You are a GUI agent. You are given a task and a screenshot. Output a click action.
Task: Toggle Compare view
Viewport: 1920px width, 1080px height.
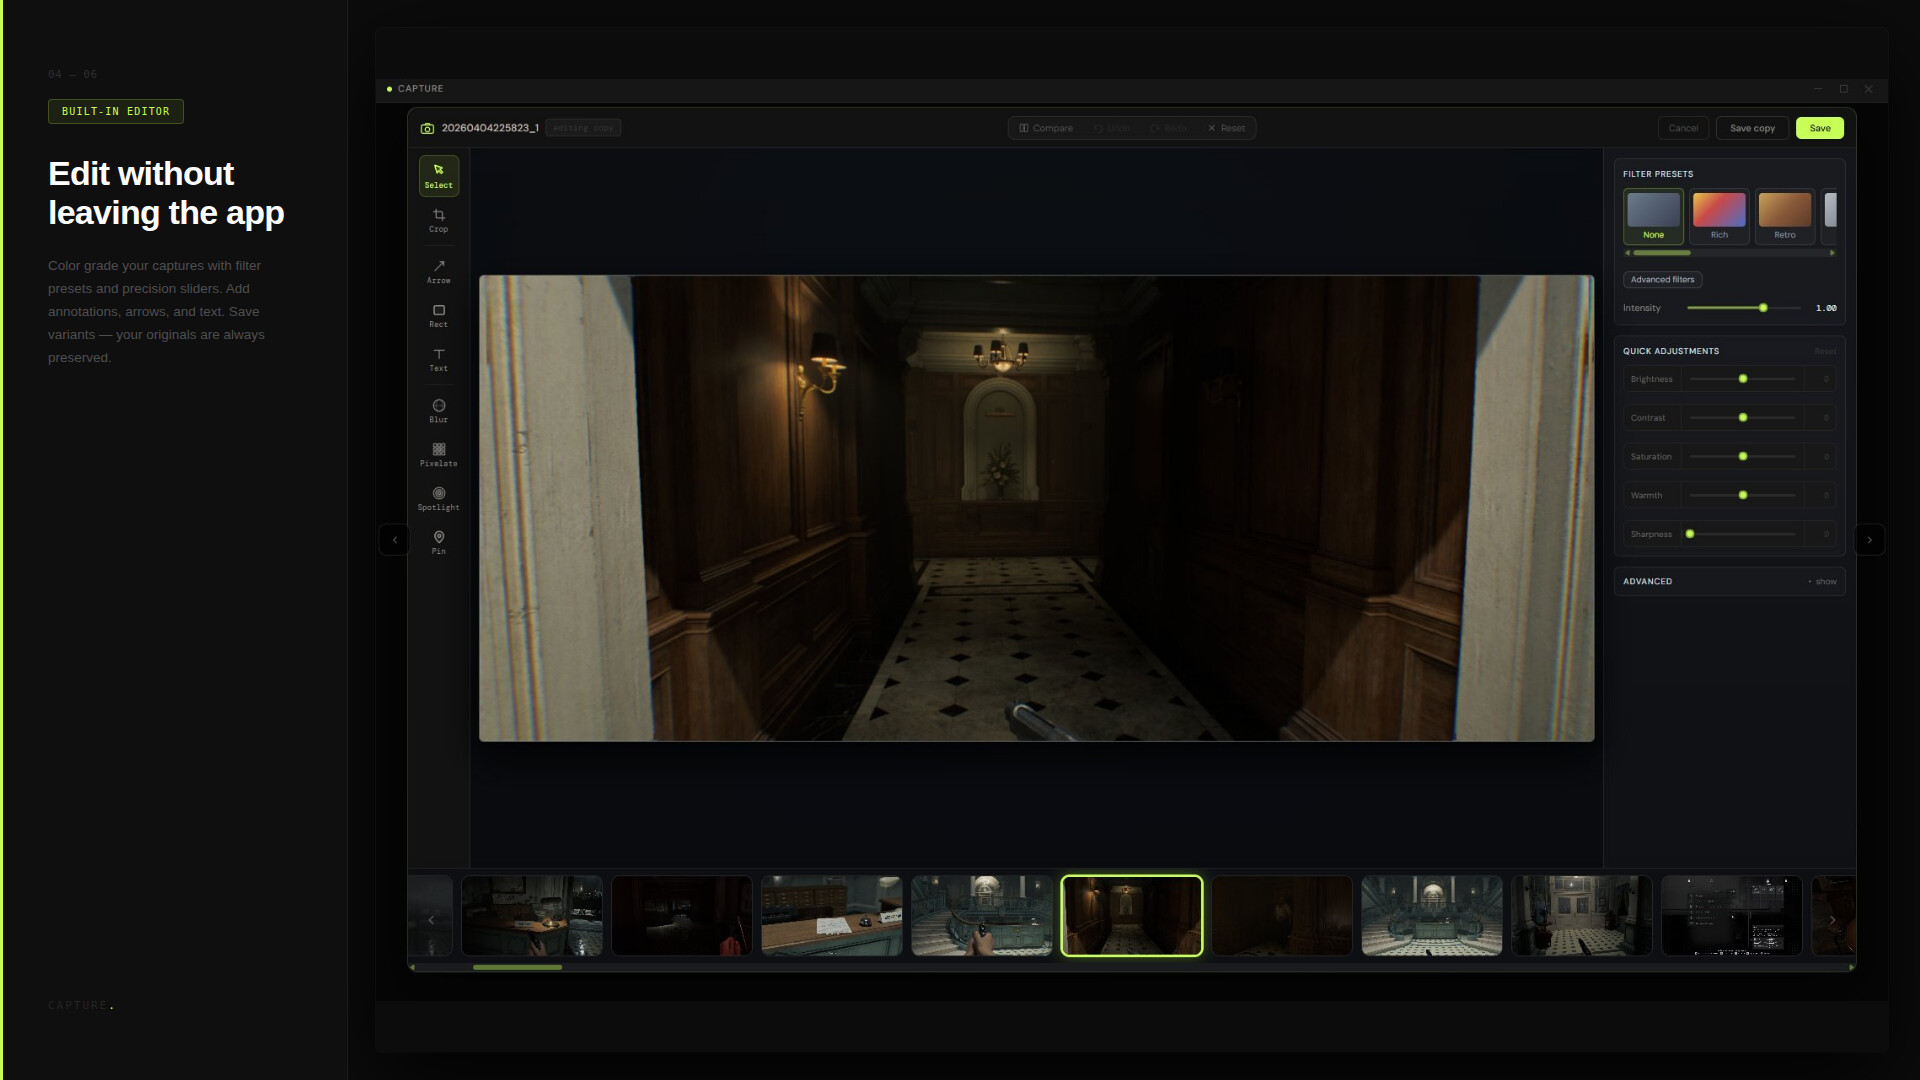[x=1046, y=128]
